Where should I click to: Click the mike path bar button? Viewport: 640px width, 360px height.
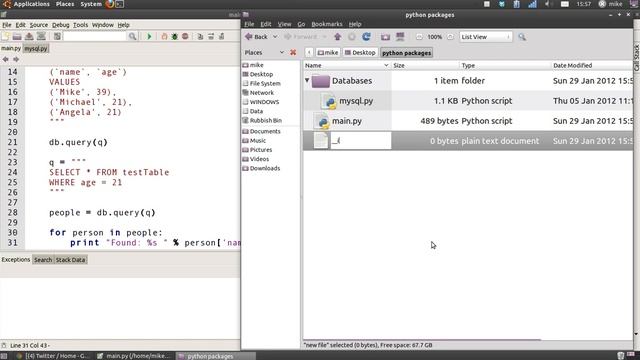[328, 53]
